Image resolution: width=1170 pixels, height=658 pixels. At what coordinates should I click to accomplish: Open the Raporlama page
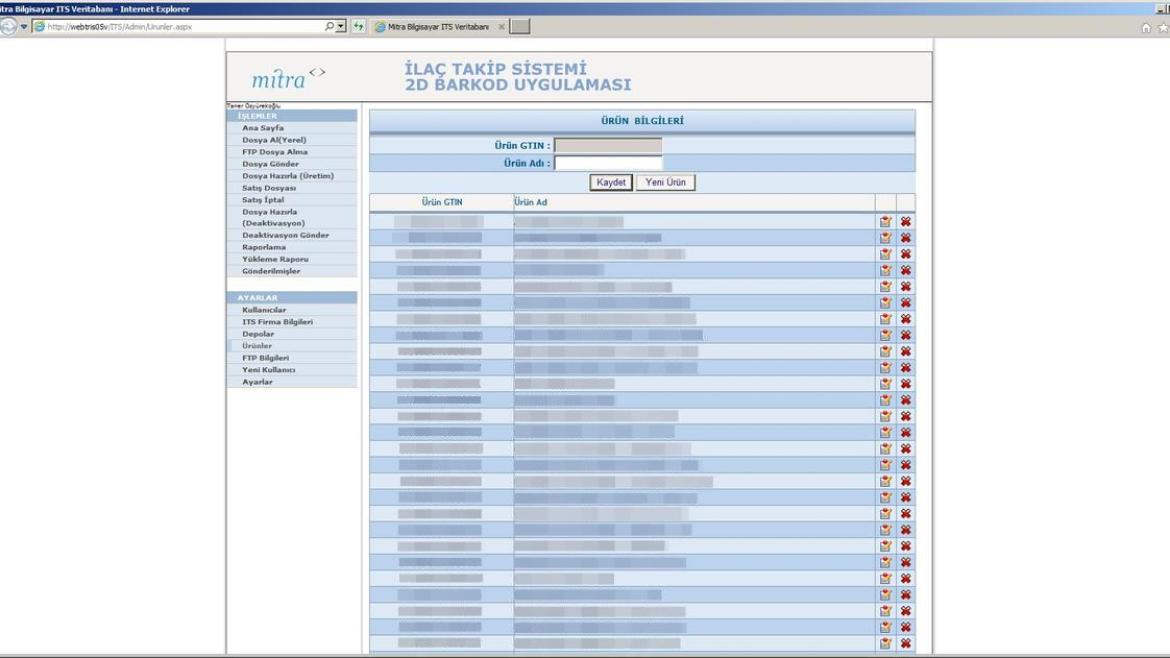[263, 247]
